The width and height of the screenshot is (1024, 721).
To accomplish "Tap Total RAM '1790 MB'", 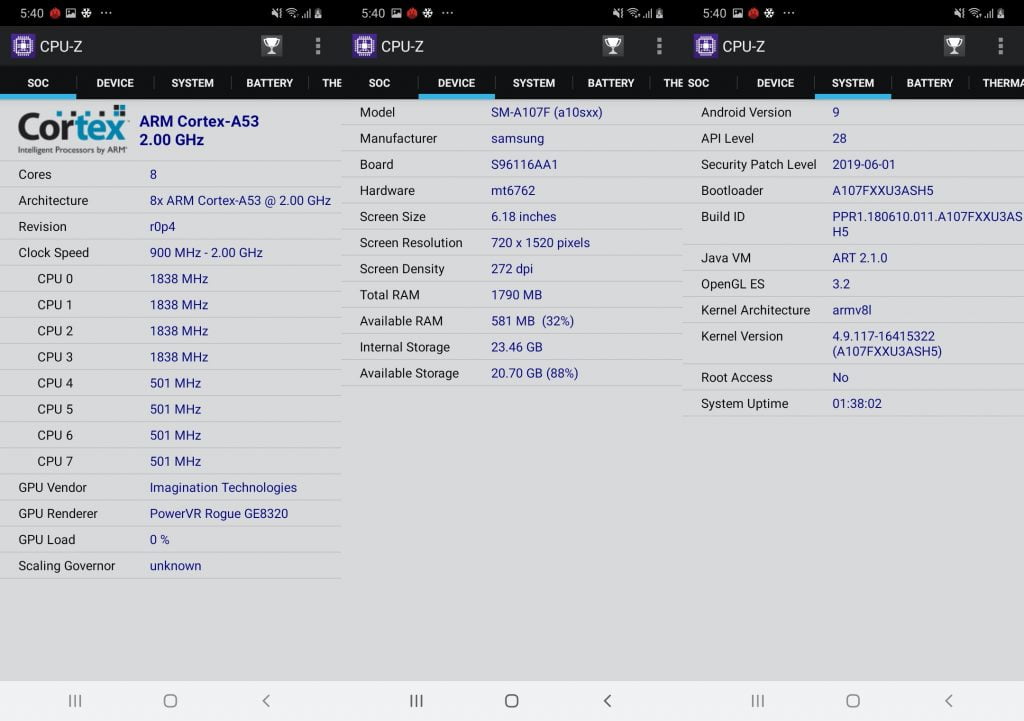I will (517, 295).
